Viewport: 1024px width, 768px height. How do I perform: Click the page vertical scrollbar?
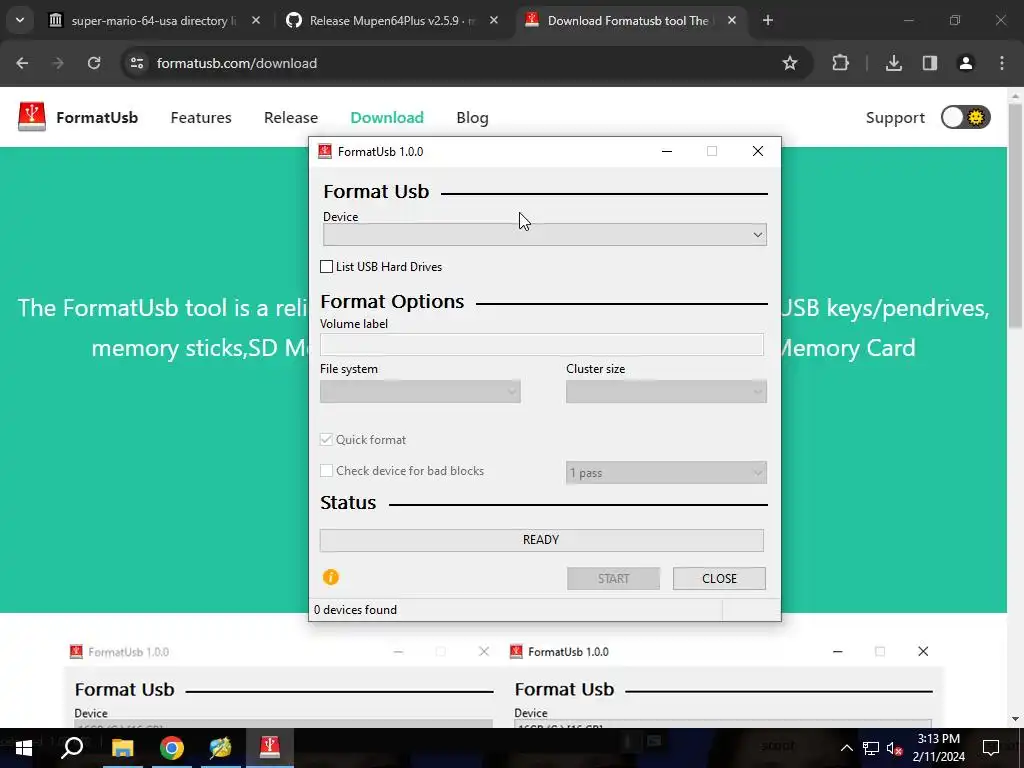pyautogui.click(x=1015, y=216)
